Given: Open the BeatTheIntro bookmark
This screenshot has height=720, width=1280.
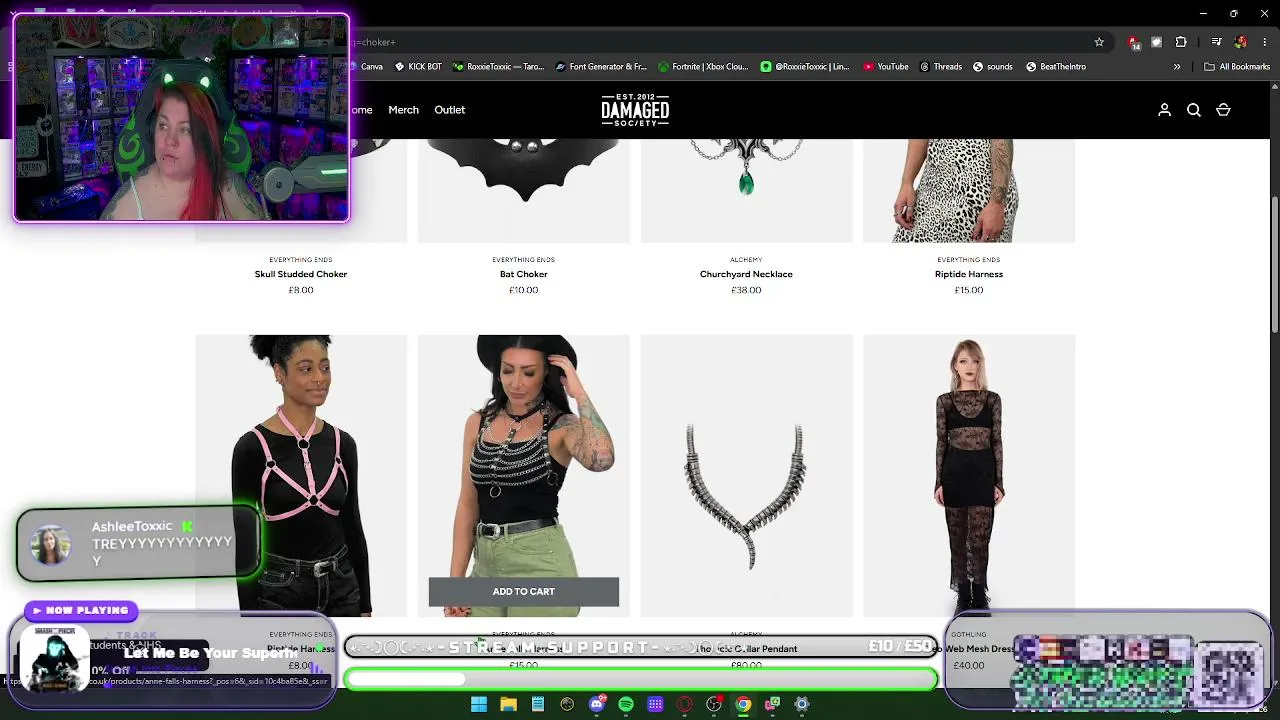Looking at the screenshot, I should [1056, 67].
